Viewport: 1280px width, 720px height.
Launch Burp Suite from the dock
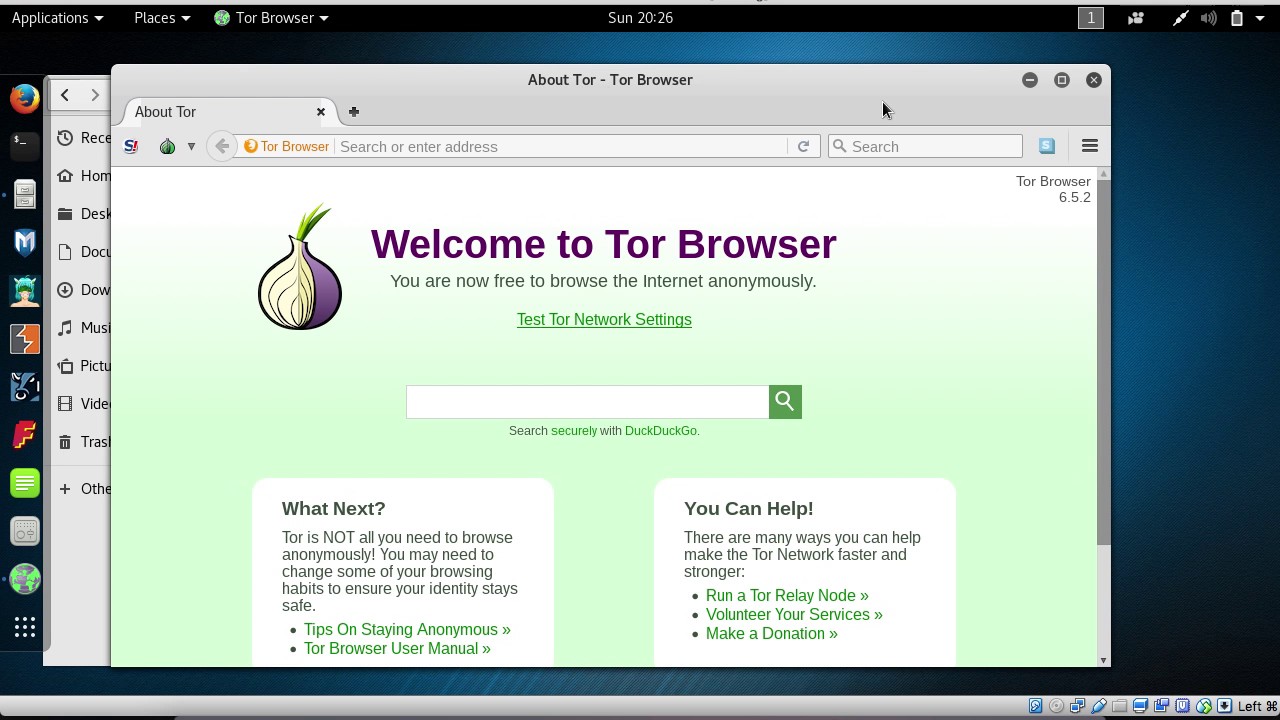[25, 338]
